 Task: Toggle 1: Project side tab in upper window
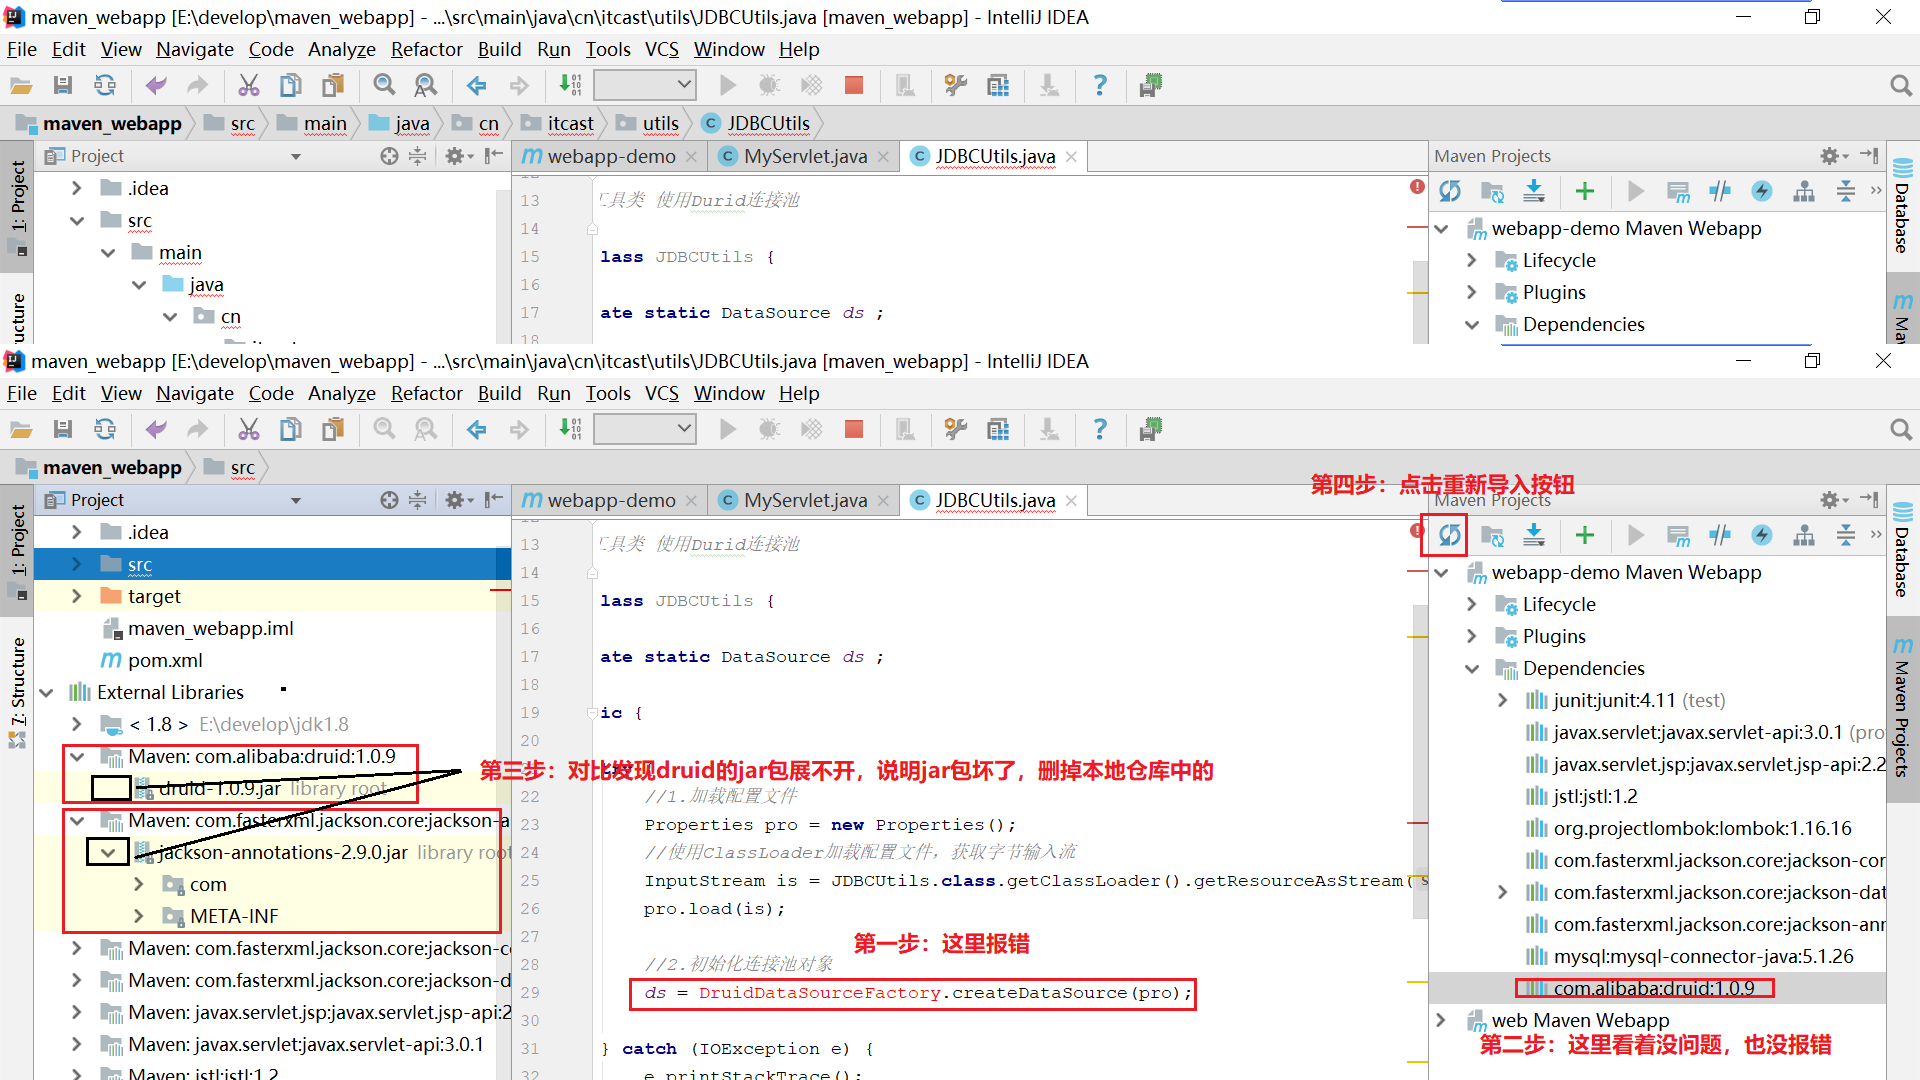coord(18,206)
